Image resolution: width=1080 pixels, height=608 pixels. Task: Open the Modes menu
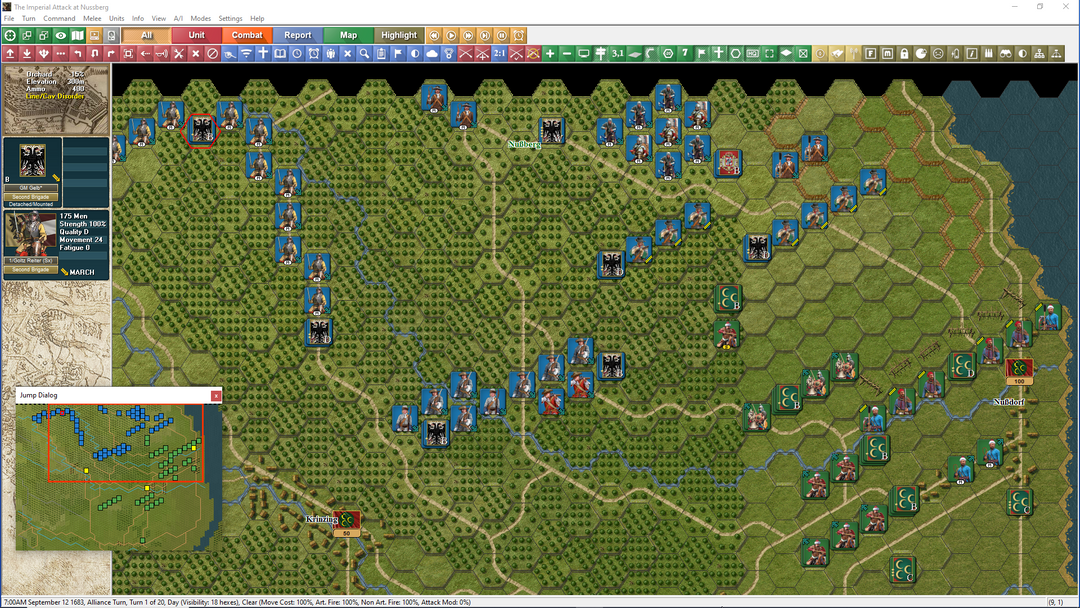200,19
